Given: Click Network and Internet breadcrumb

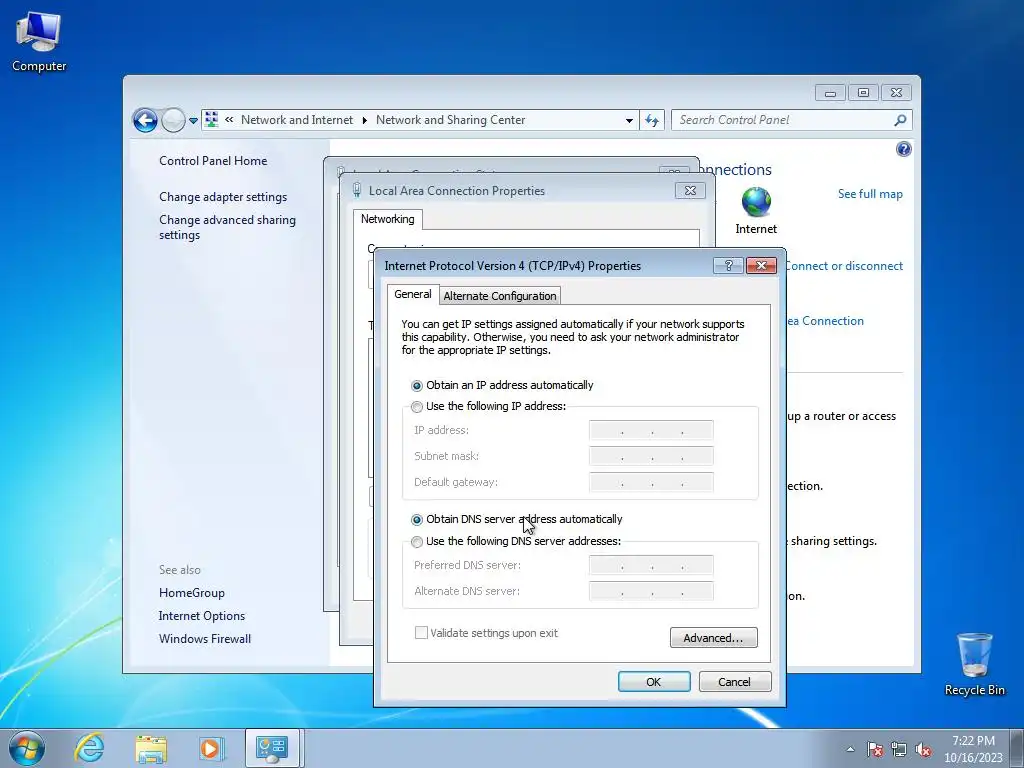Looking at the screenshot, I should pos(296,120).
